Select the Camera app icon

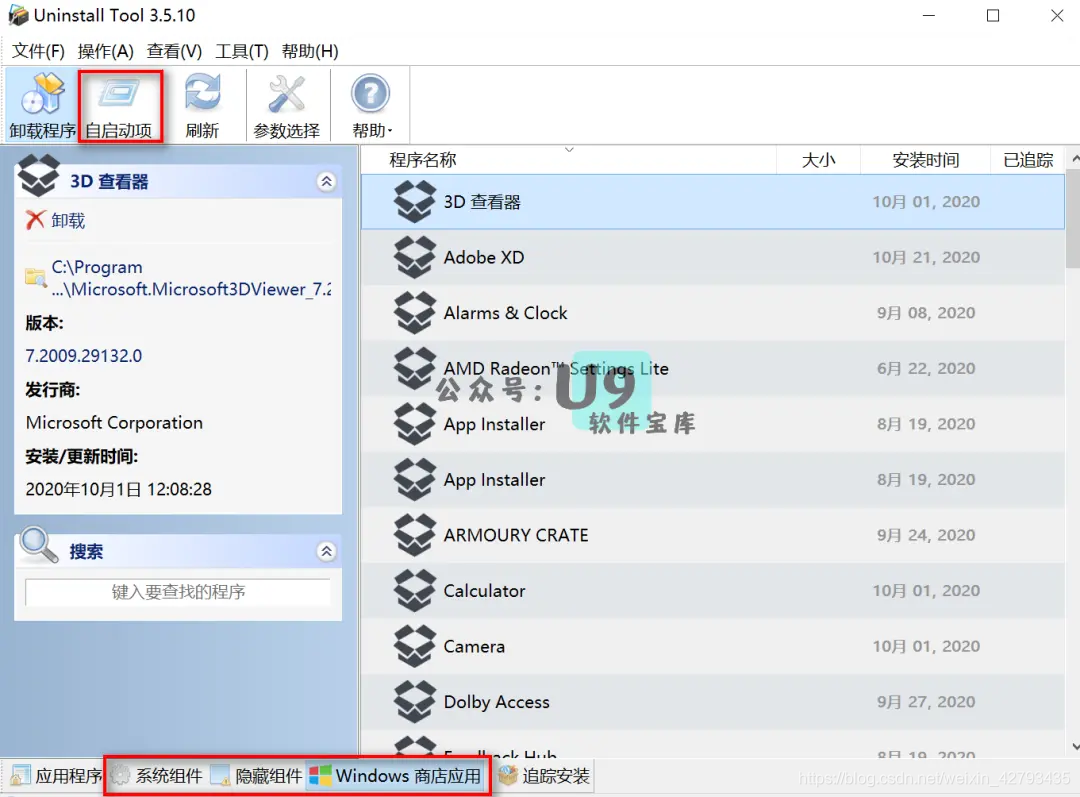[415, 646]
